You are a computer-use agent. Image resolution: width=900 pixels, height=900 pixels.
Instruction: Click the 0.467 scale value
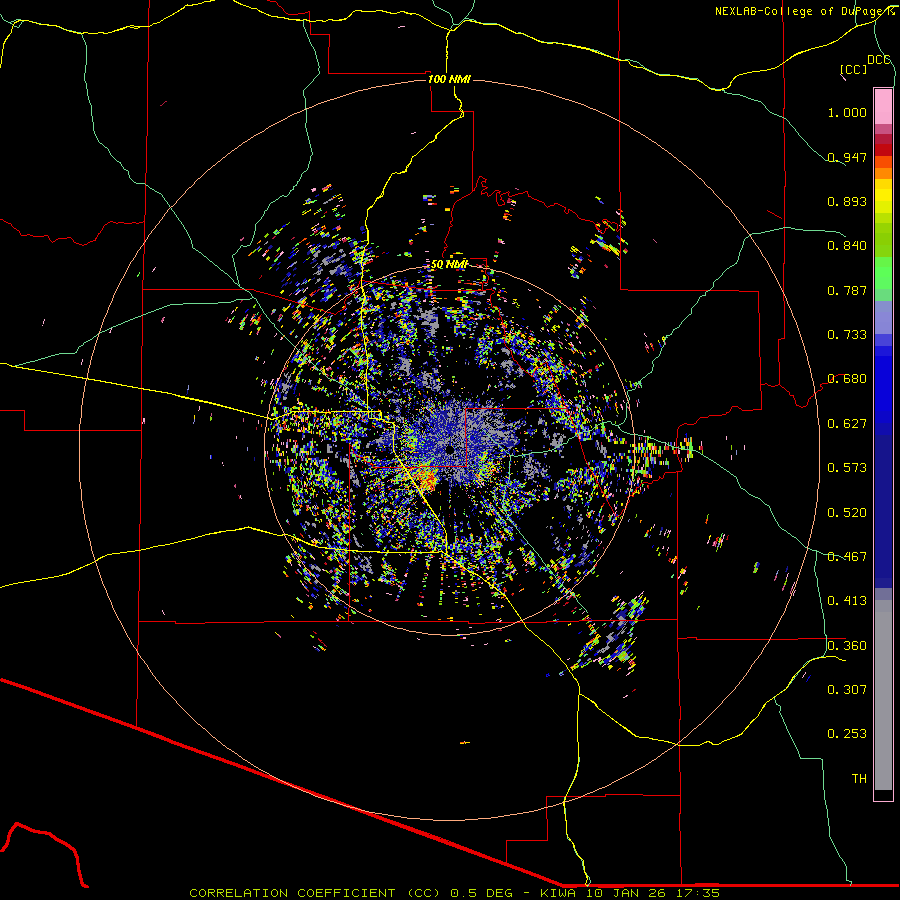847,557
